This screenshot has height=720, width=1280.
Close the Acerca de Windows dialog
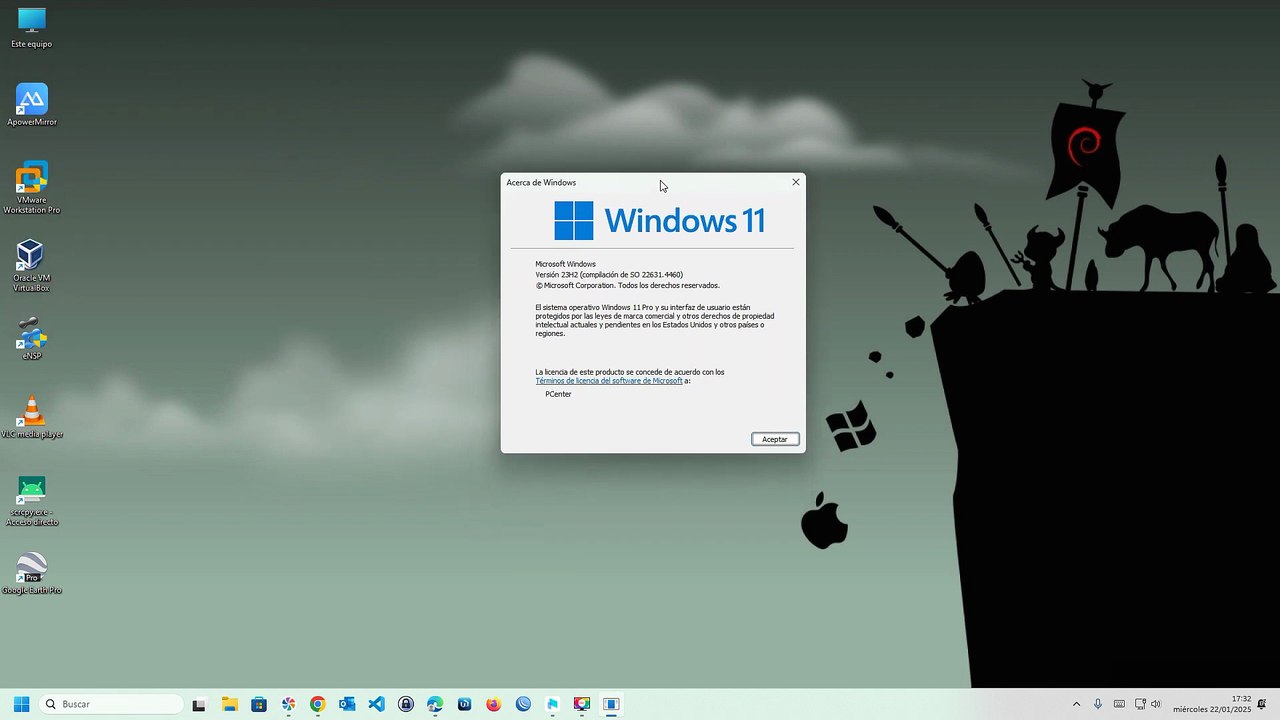[x=796, y=182]
